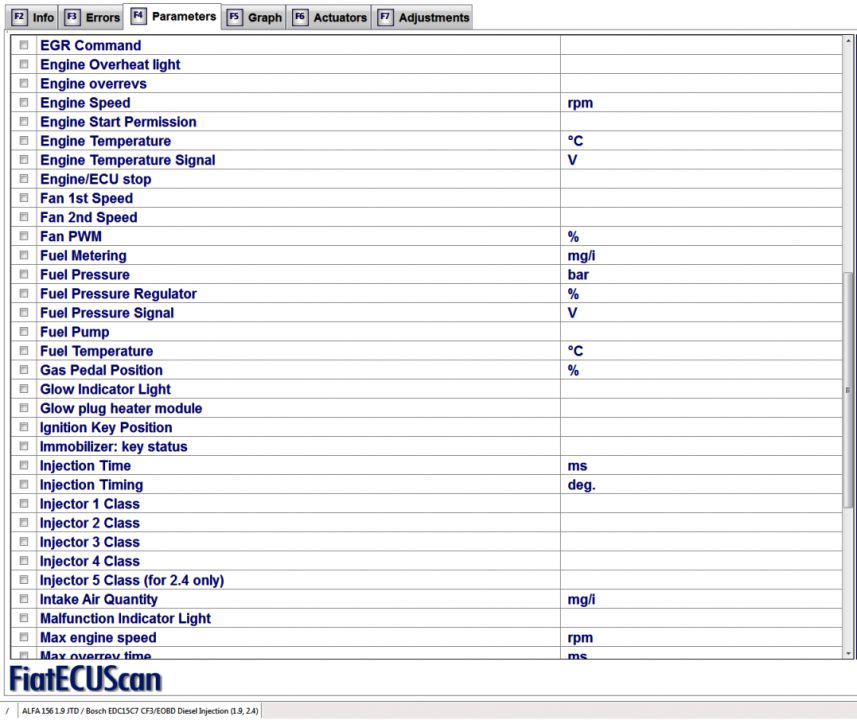
Task: Select Injector 5 Class (for 2.4 only) label
Action: [x=132, y=581]
